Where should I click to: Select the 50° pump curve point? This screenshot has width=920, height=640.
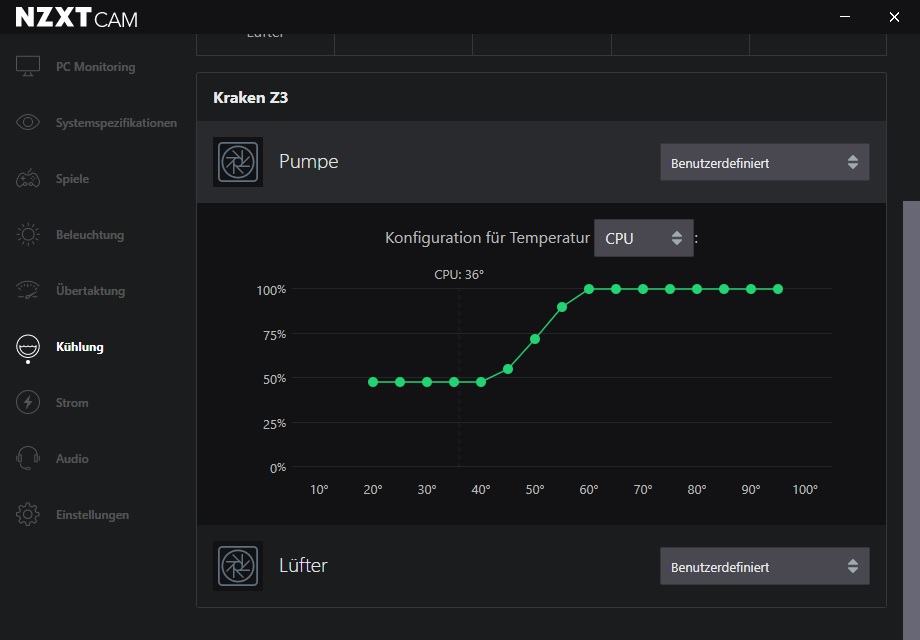pyautogui.click(x=535, y=339)
